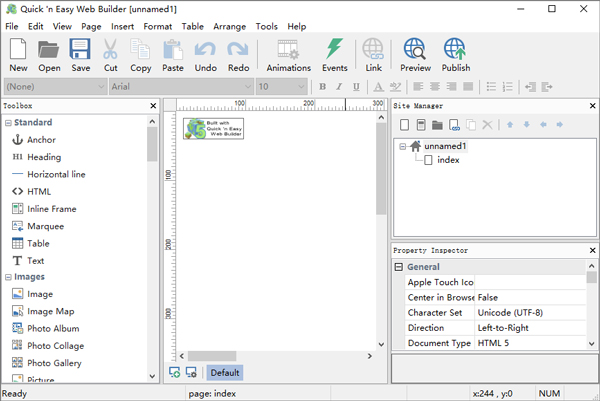This screenshot has height=401, width=600.
Task: Select the Image Map tool
Action: pos(43,311)
